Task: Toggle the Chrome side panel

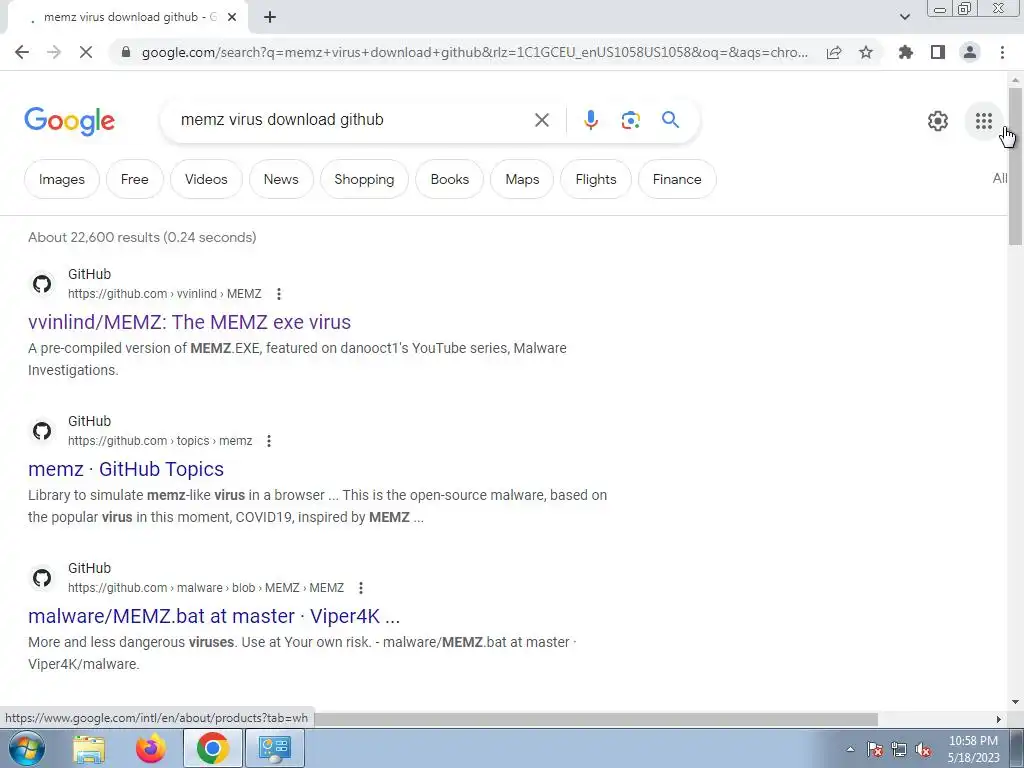Action: pos(938,52)
